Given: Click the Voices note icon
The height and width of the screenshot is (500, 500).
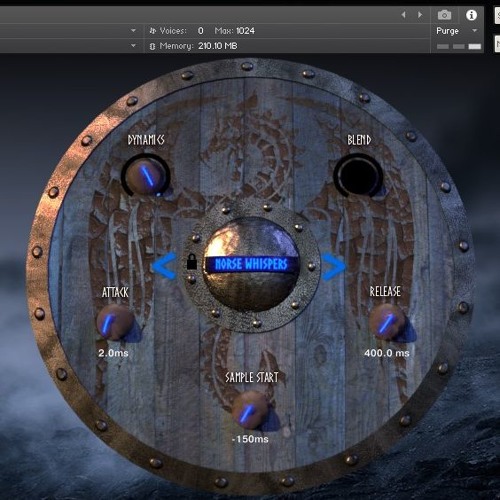Looking at the screenshot, I should pos(153,31).
